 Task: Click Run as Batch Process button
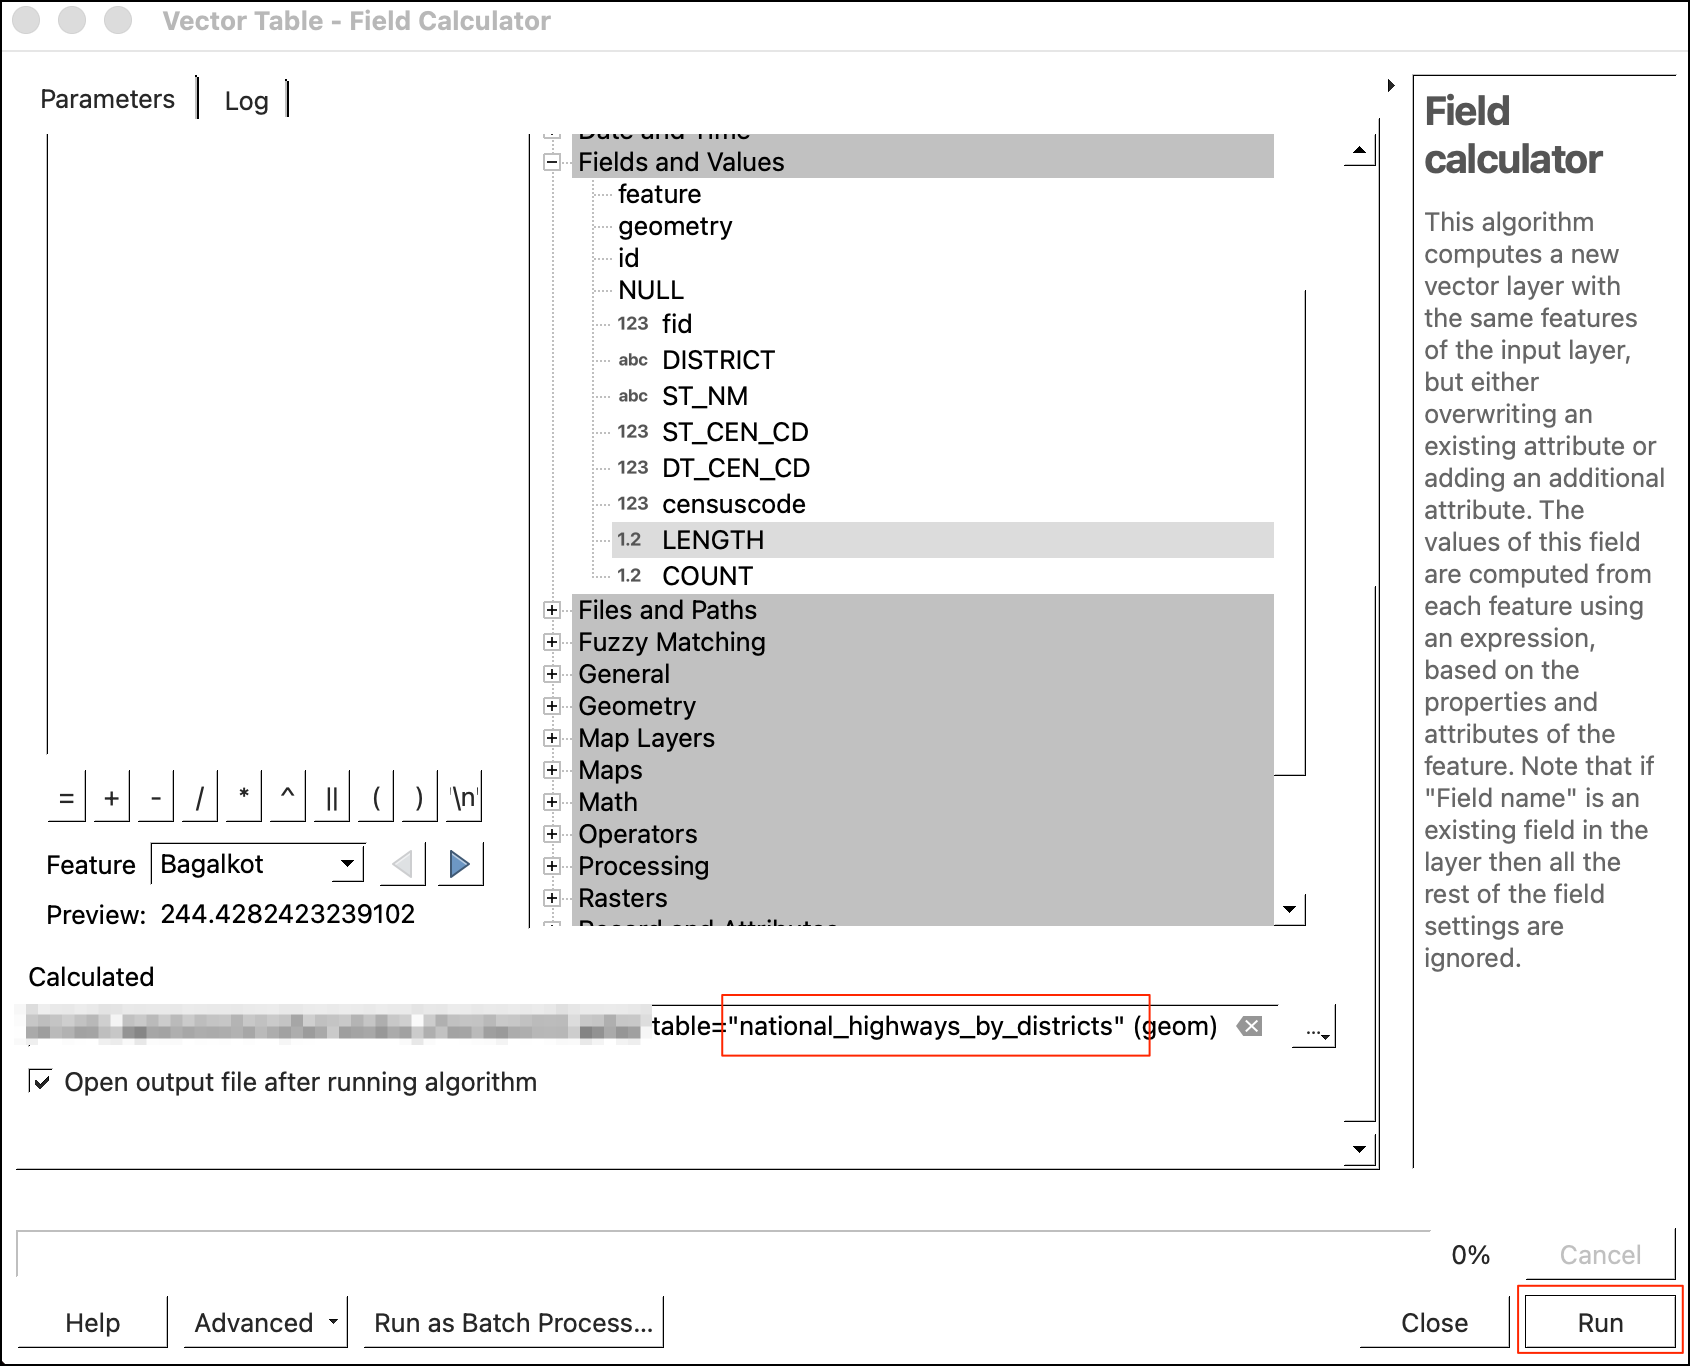513,1323
